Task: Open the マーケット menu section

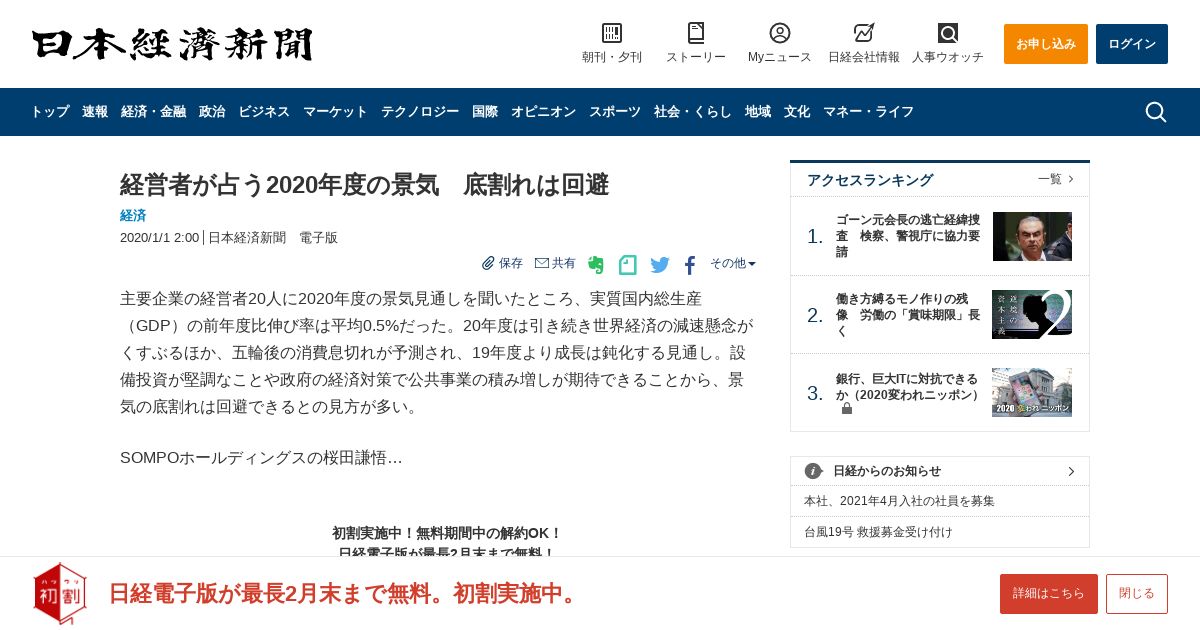Action: [x=335, y=112]
